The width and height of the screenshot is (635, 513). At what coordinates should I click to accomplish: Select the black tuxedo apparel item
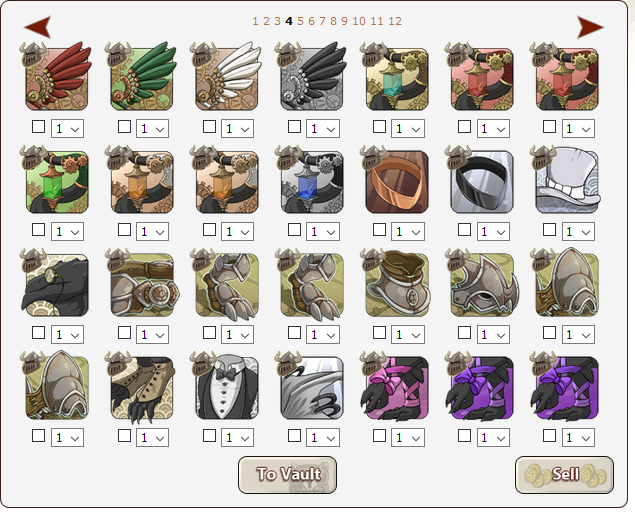[227, 387]
